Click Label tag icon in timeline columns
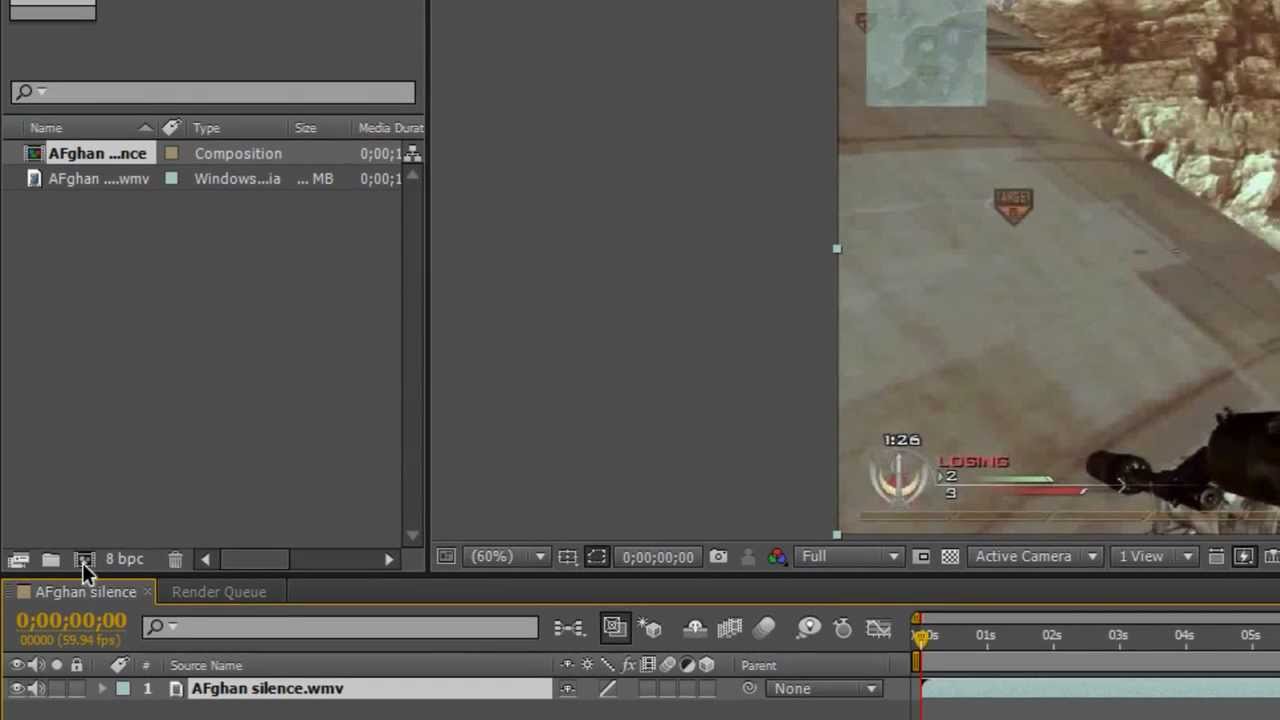Image resolution: width=1280 pixels, height=720 pixels. [x=119, y=665]
